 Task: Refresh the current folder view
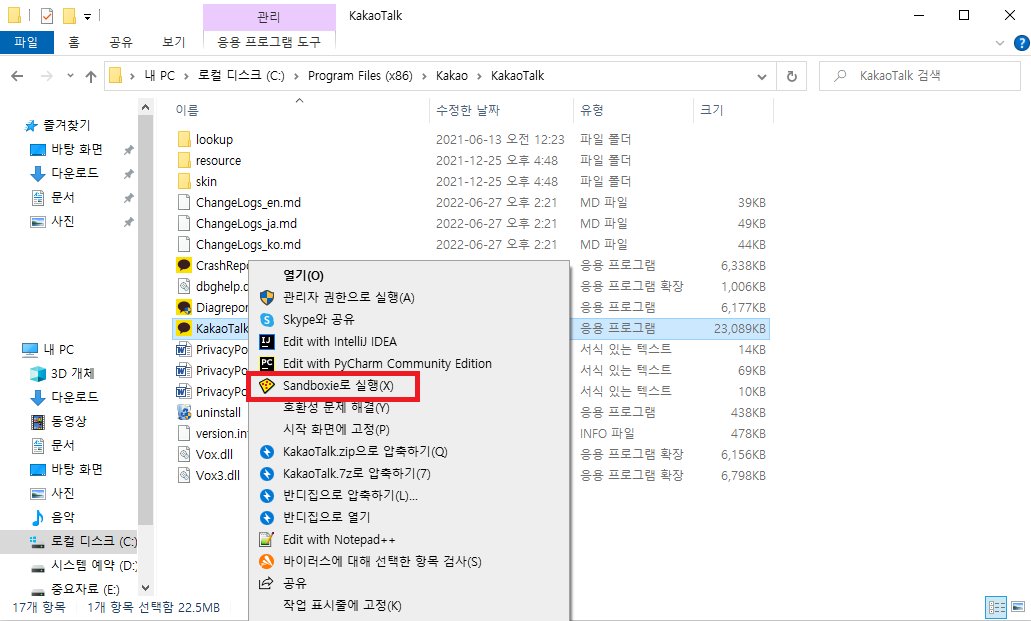click(792, 76)
